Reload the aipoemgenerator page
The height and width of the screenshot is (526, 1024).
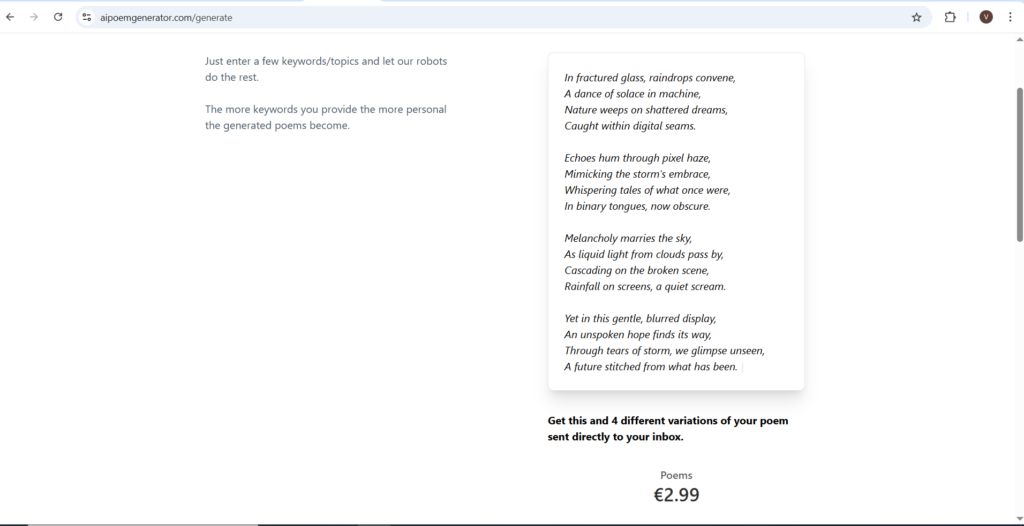pos(58,17)
